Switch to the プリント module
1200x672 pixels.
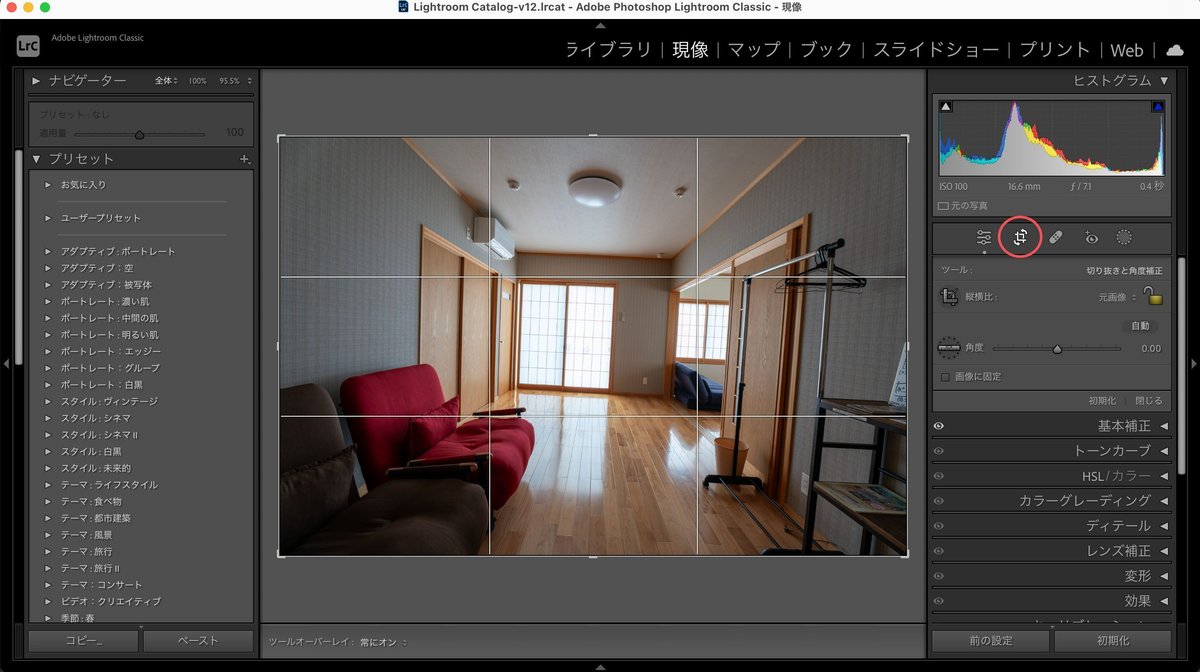[x=1055, y=49]
